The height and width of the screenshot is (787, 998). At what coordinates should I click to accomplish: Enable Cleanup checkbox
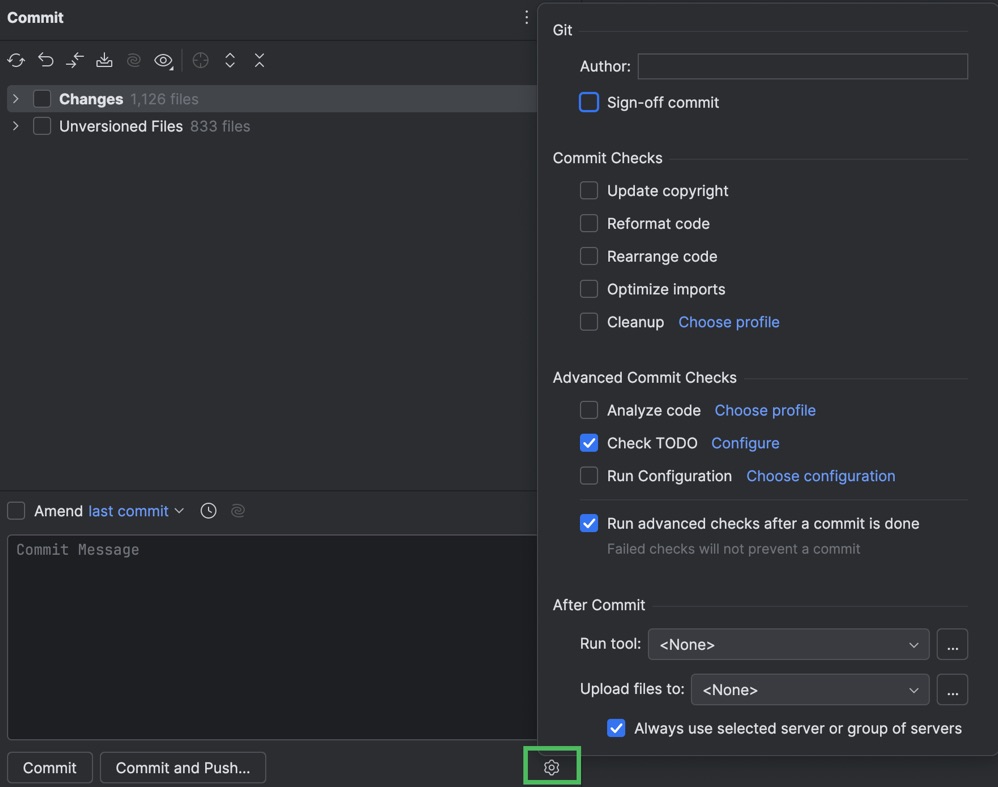coord(589,322)
